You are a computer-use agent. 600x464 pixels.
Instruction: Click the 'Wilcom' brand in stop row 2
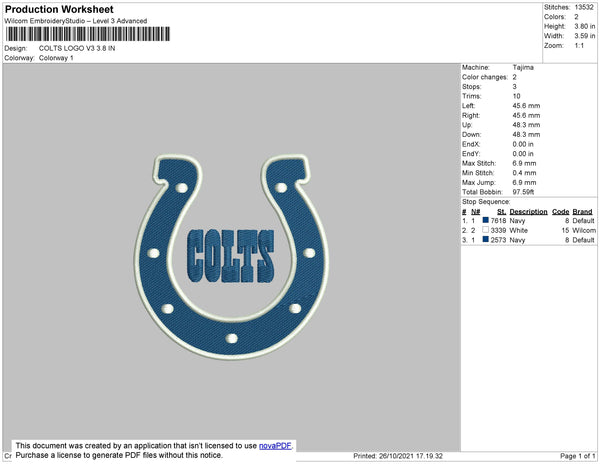pyautogui.click(x=584, y=230)
